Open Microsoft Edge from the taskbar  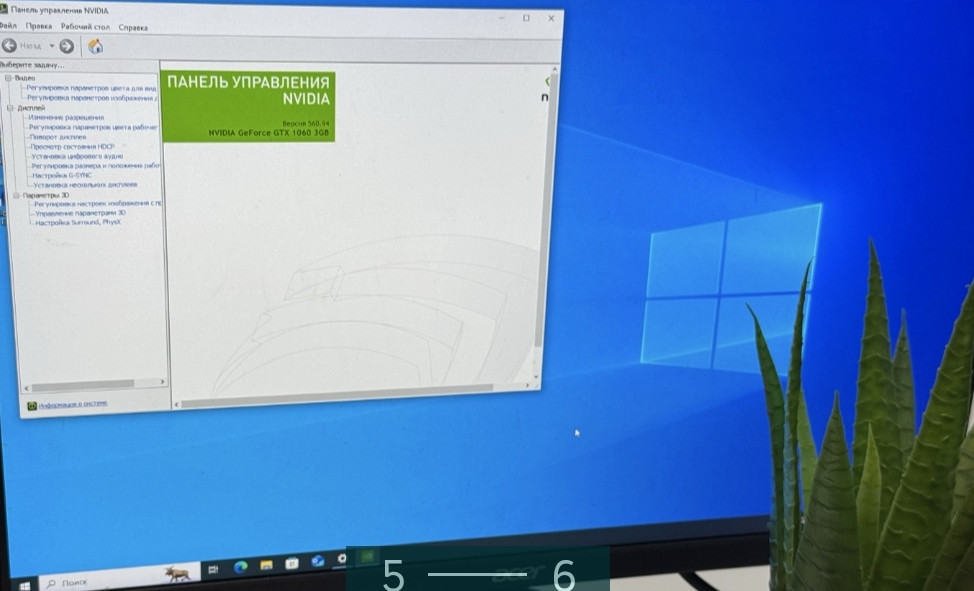pos(241,567)
